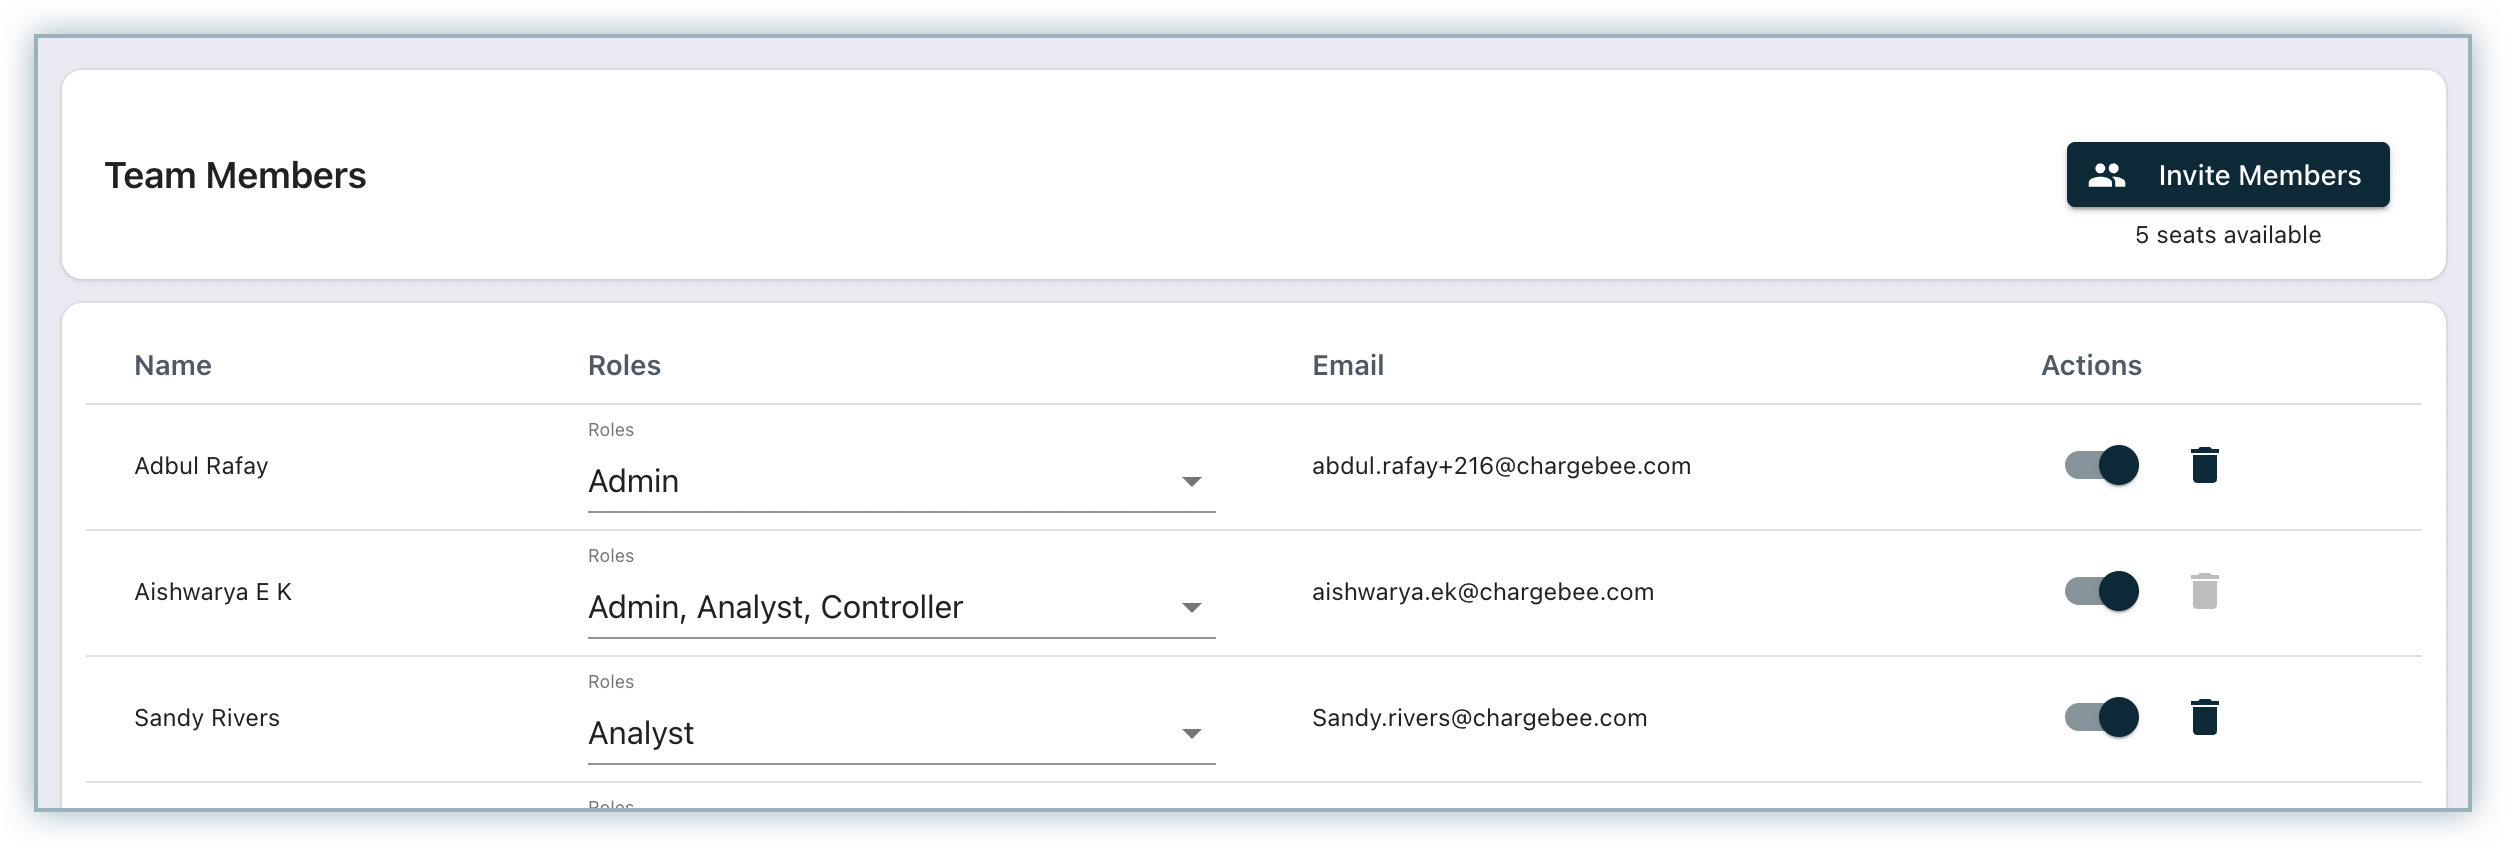The image size is (2506, 846).
Task: Click the greyed-out trash icon for Aishwarya
Action: (2204, 592)
